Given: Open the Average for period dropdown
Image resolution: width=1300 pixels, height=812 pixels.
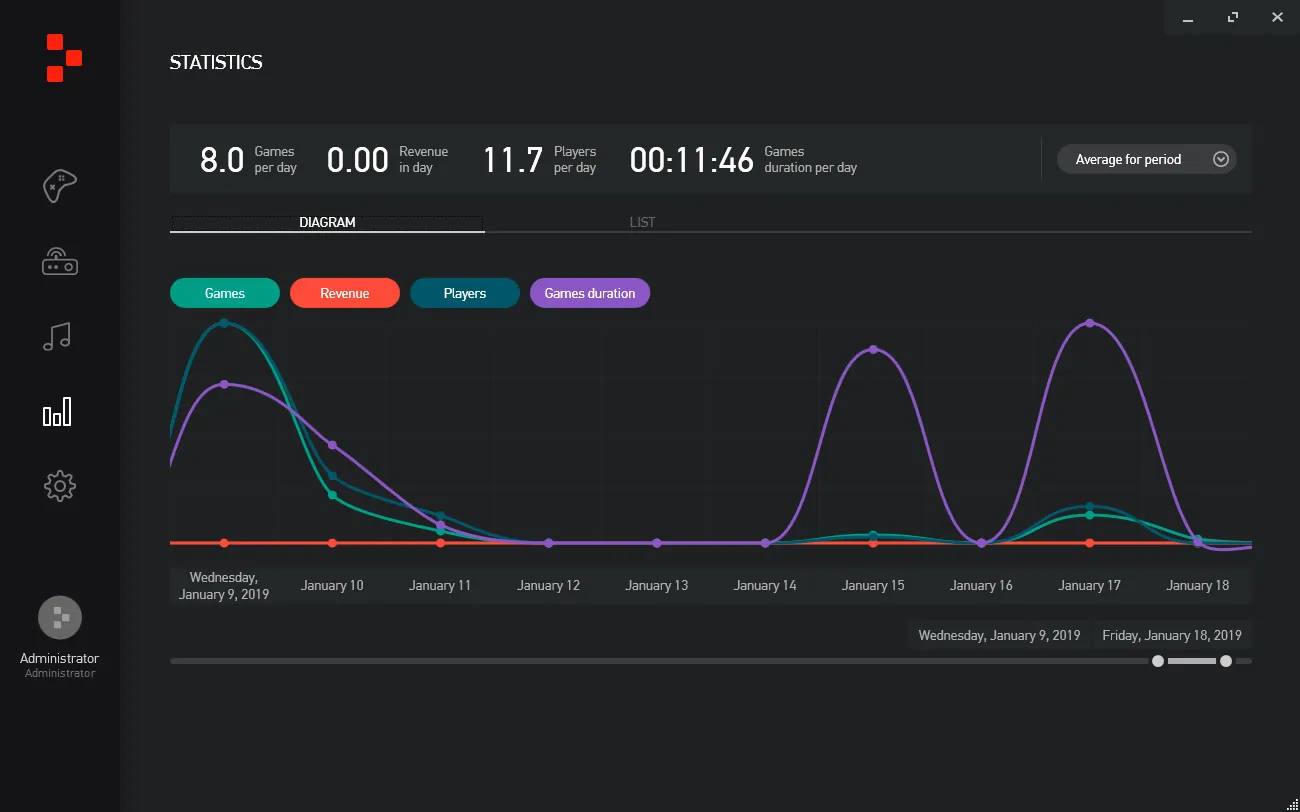Looking at the screenshot, I should point(1147,159).
